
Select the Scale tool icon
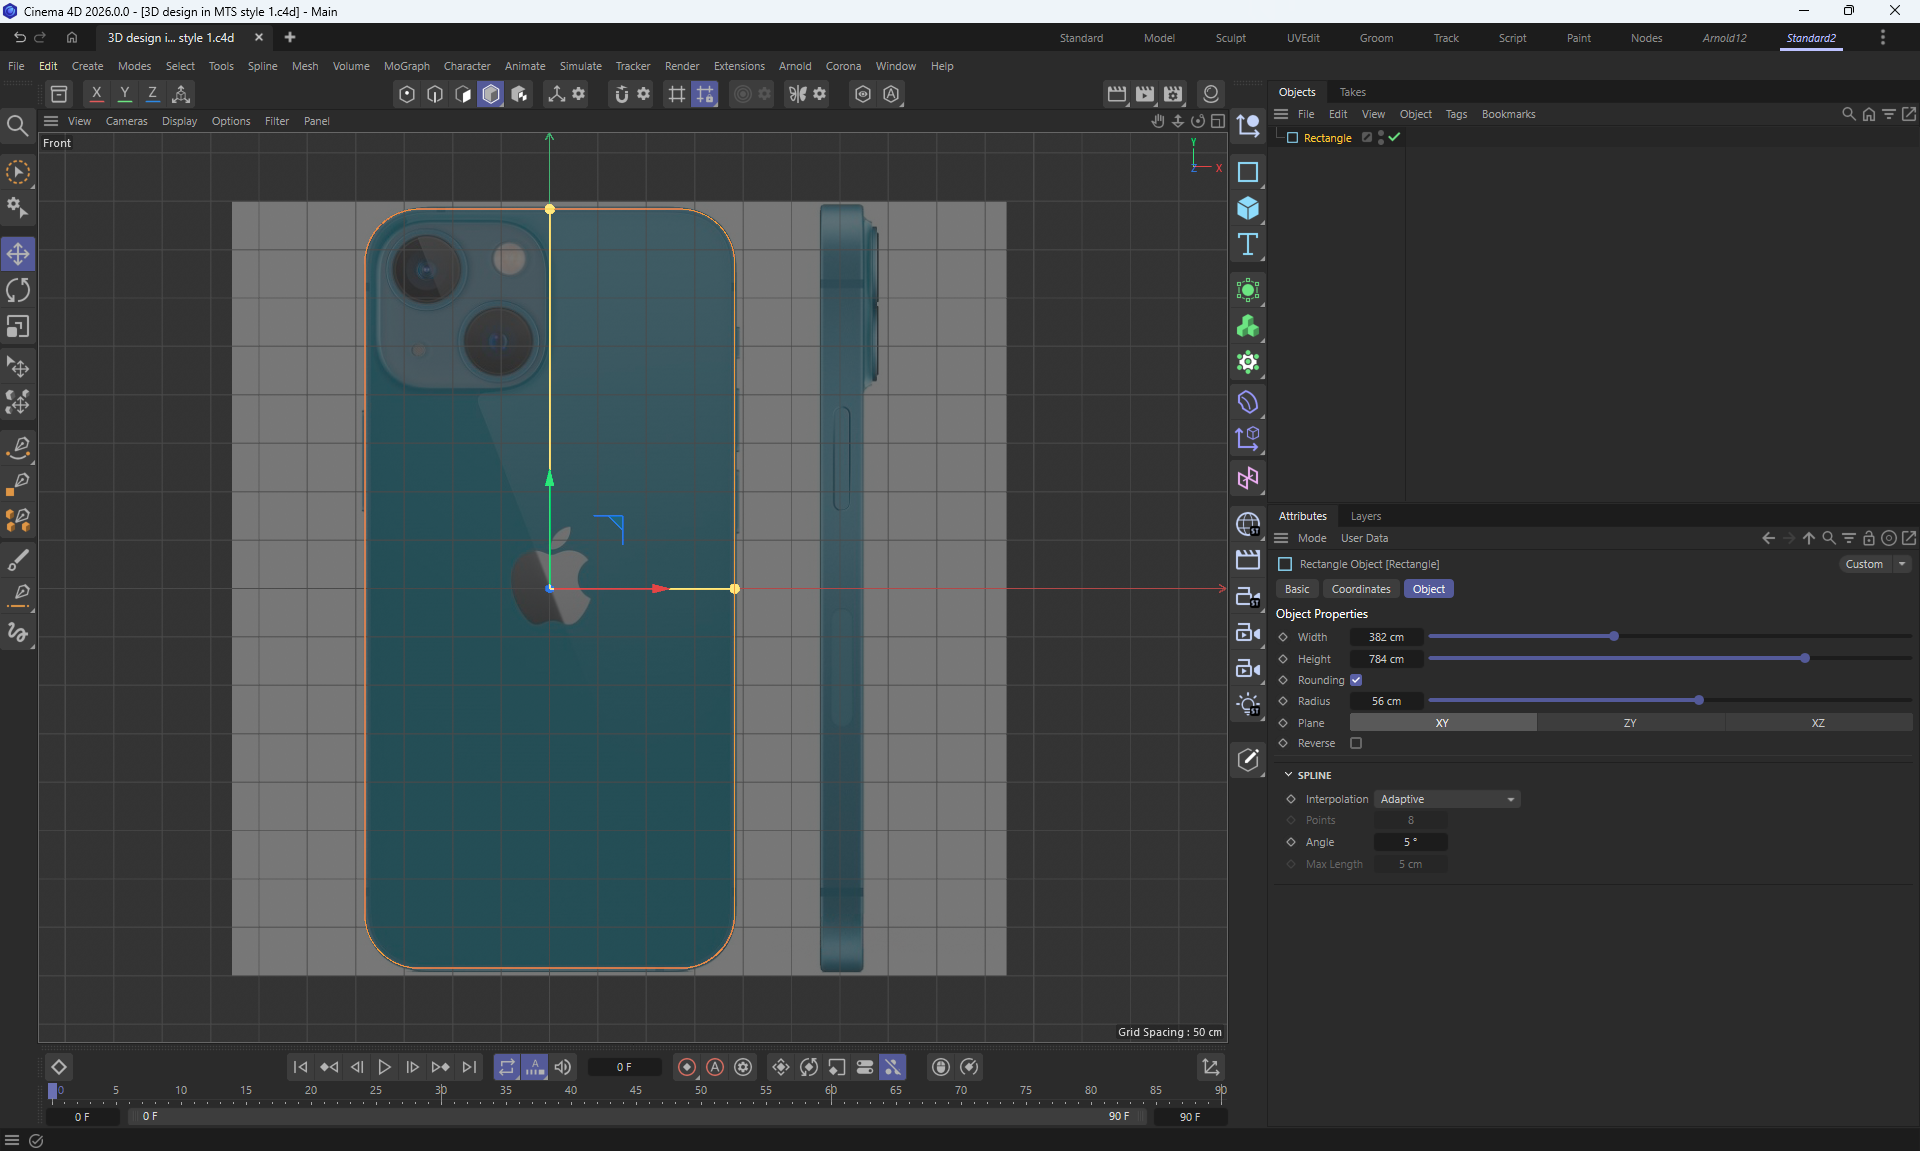click(18, 327)
